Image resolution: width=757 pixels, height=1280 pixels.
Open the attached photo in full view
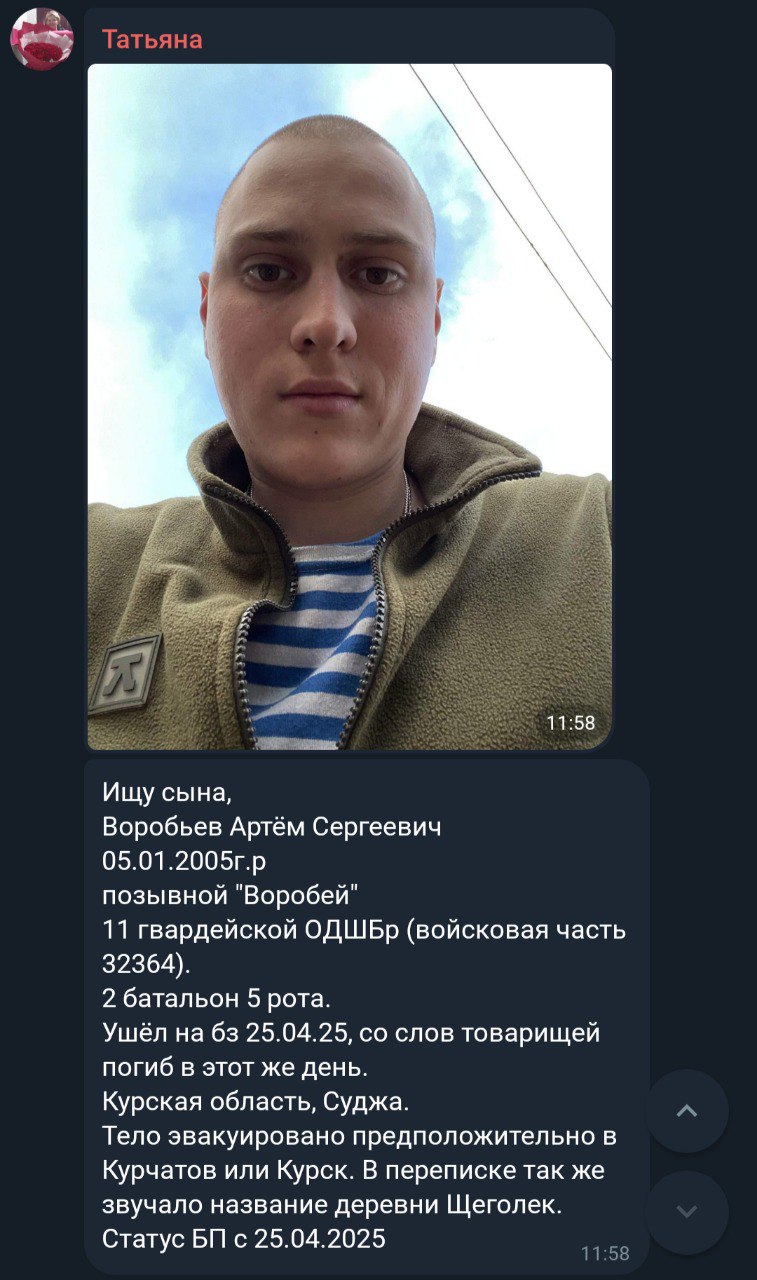tap(349, 407)
